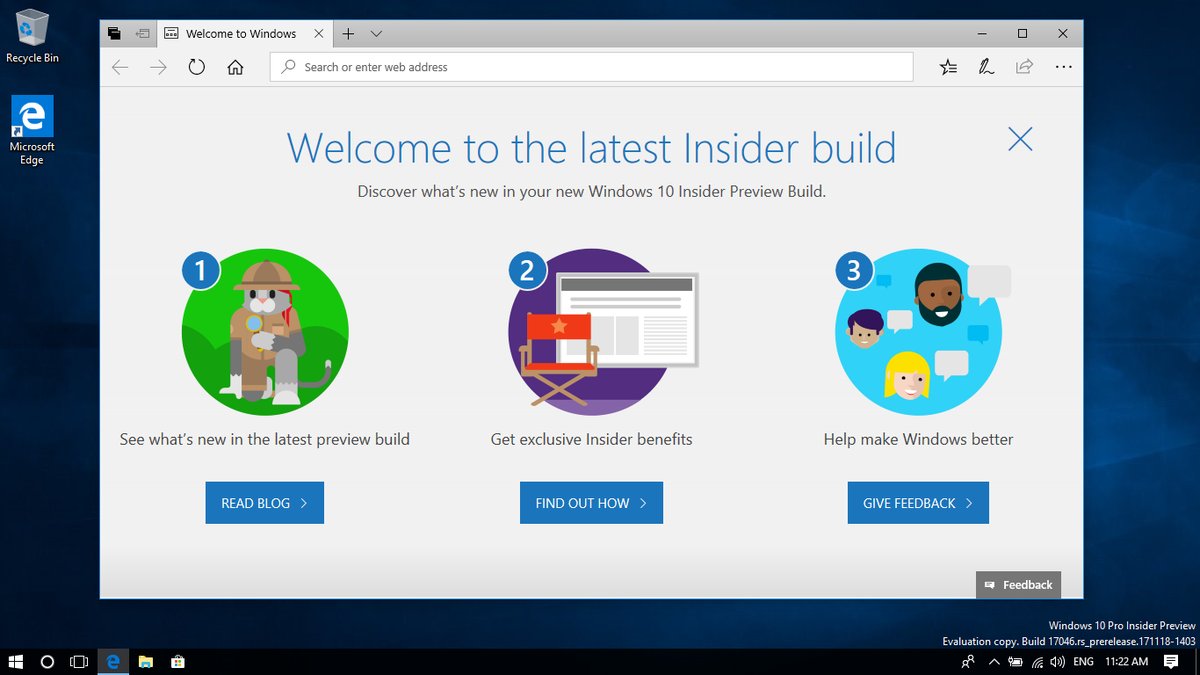Open the People icon in tray
Viewport: 1200px width, 675px height.
[967, 662]
